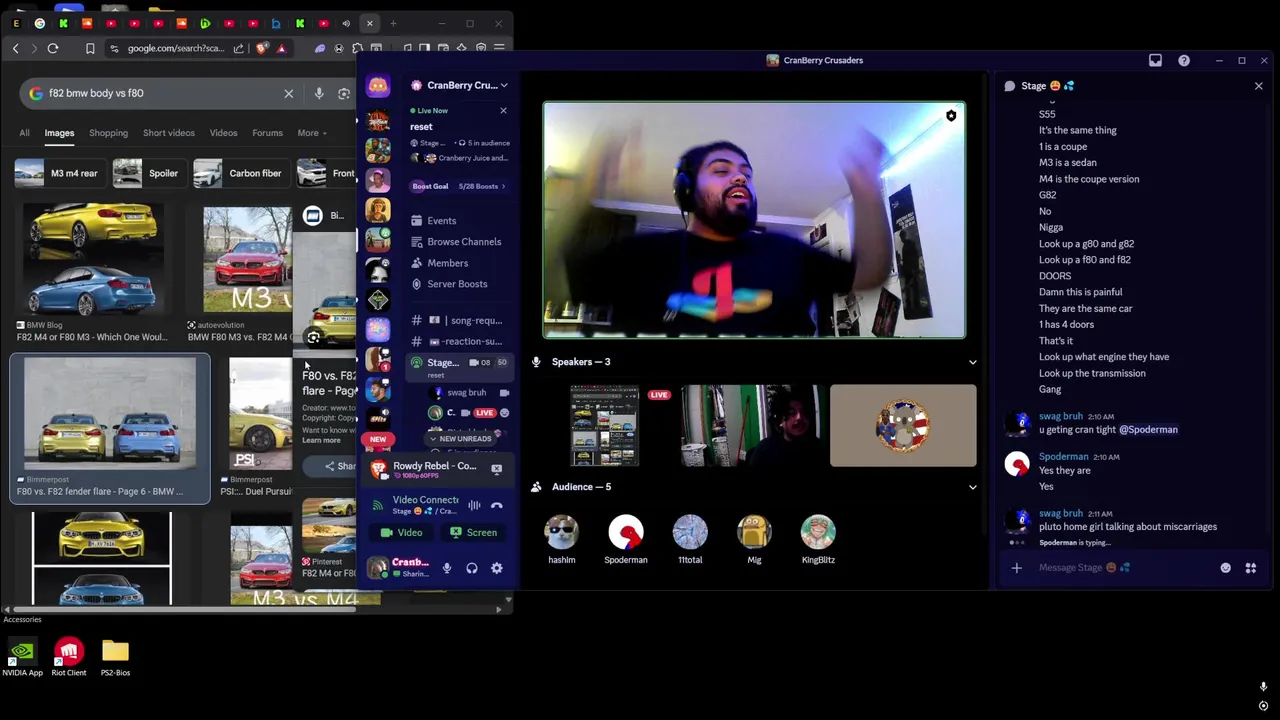
Task: Close the active browser tab
Action: click(x=369, y=23)
